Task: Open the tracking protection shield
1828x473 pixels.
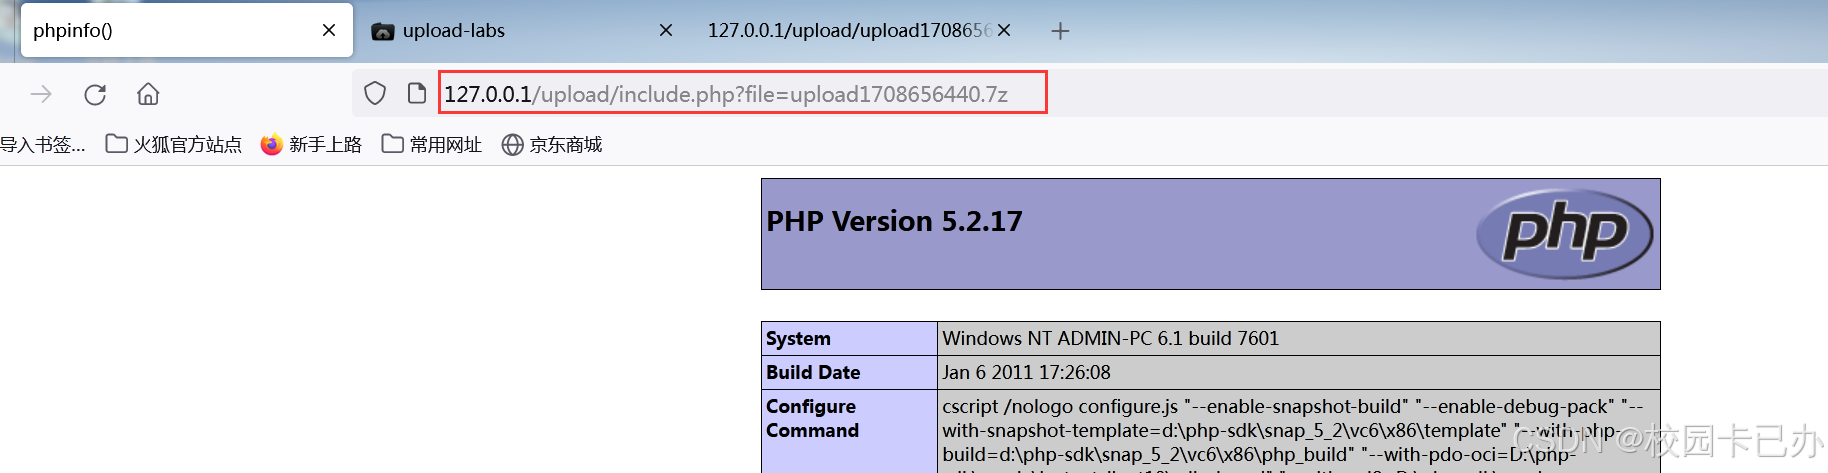Action: (375, 94)
